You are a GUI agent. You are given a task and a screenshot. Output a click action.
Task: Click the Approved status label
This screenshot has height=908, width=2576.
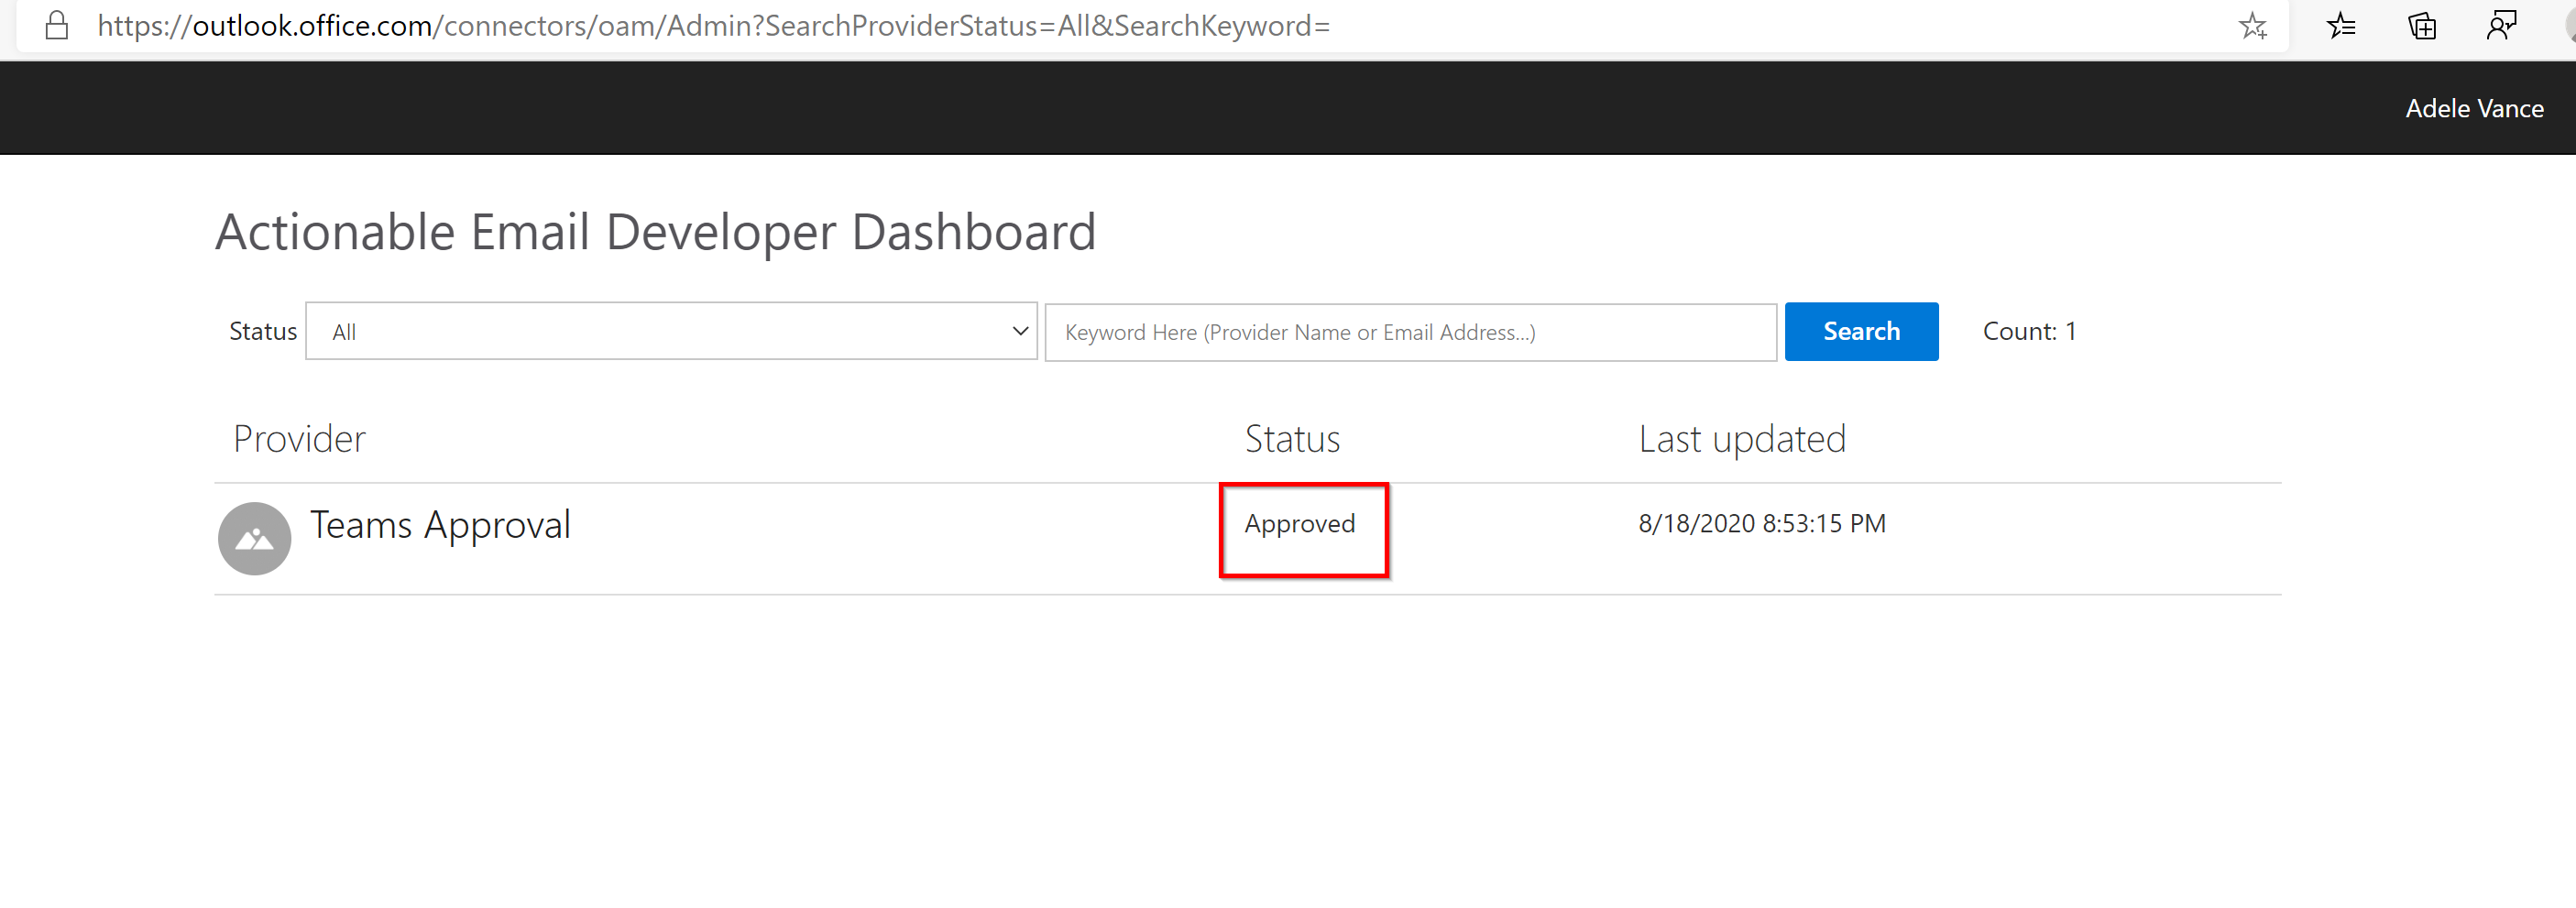[1300, 523]
